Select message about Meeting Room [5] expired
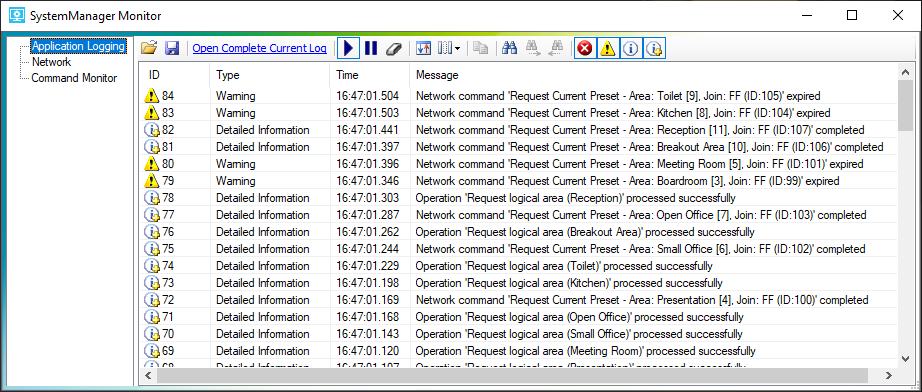 click(x=640, y=163)
